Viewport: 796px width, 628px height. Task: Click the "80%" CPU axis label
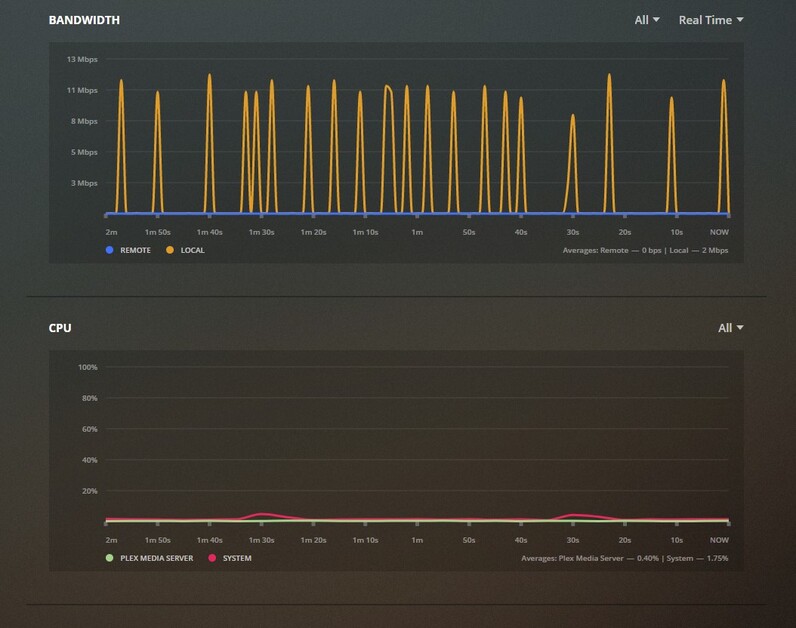point(90,398)
